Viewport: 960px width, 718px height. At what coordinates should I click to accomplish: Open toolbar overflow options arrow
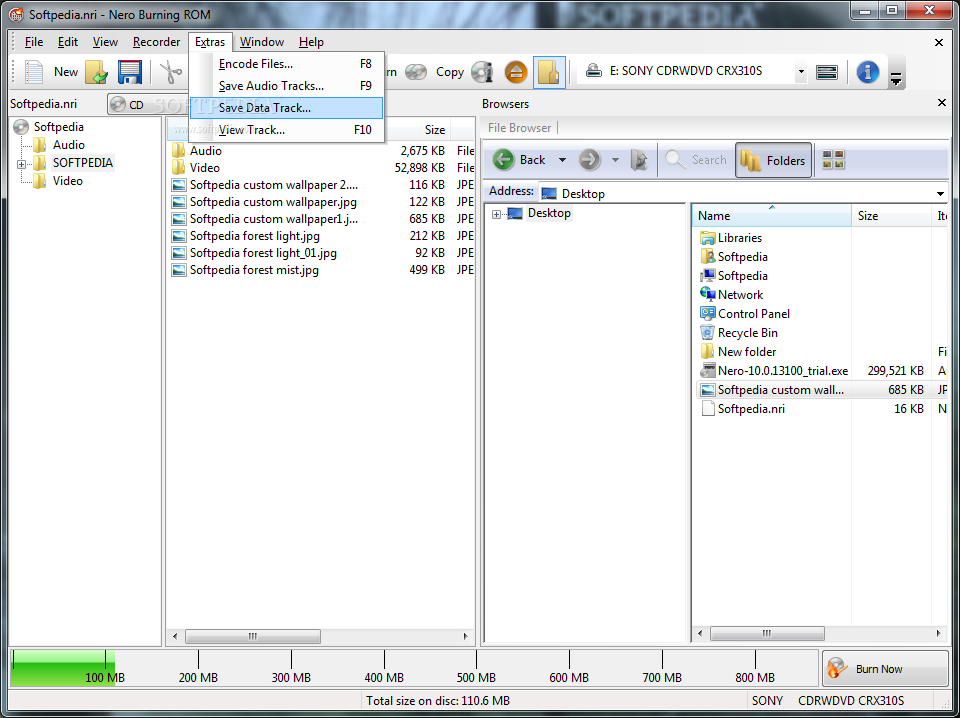(896, 78)
